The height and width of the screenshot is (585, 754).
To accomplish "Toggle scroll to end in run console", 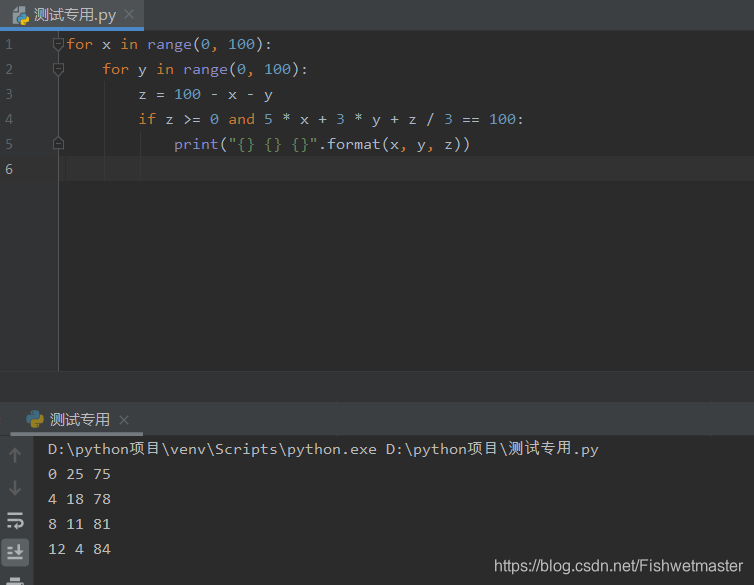I will point(15,552).
